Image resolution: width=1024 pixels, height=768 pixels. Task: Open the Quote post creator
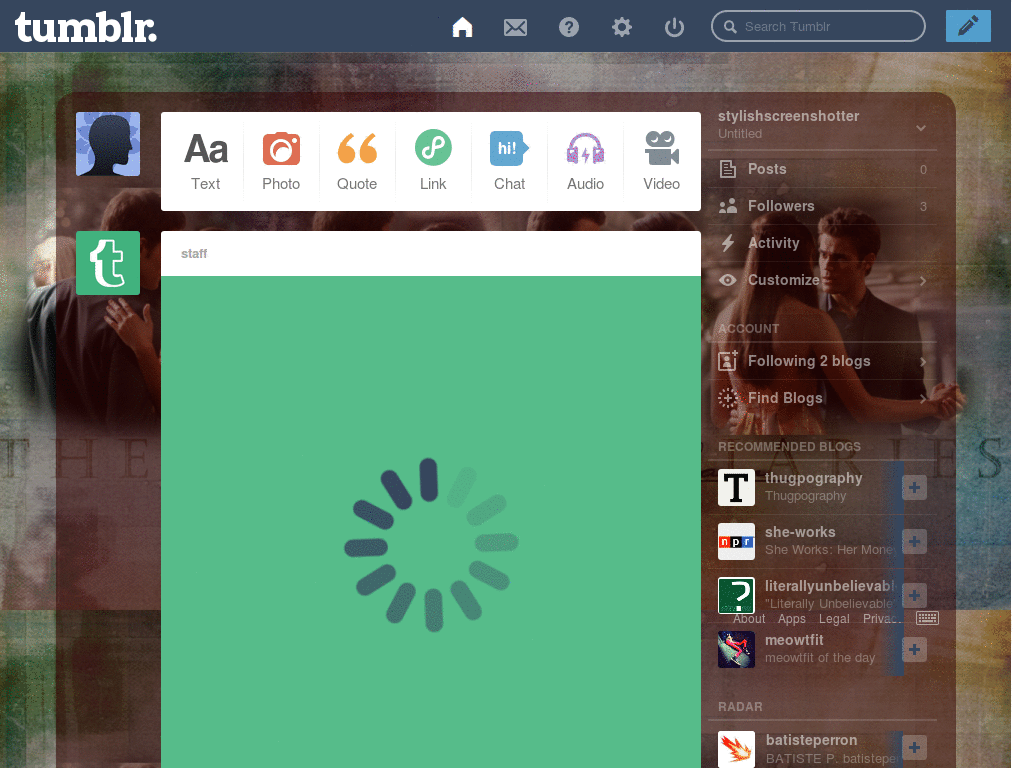(357, 160)
